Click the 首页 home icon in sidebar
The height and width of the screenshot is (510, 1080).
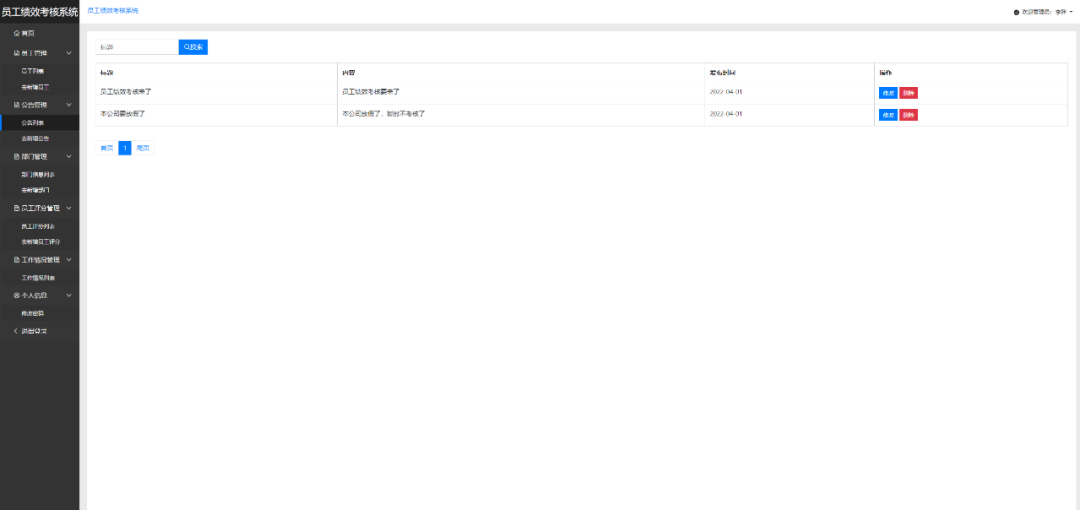(16, 33)
